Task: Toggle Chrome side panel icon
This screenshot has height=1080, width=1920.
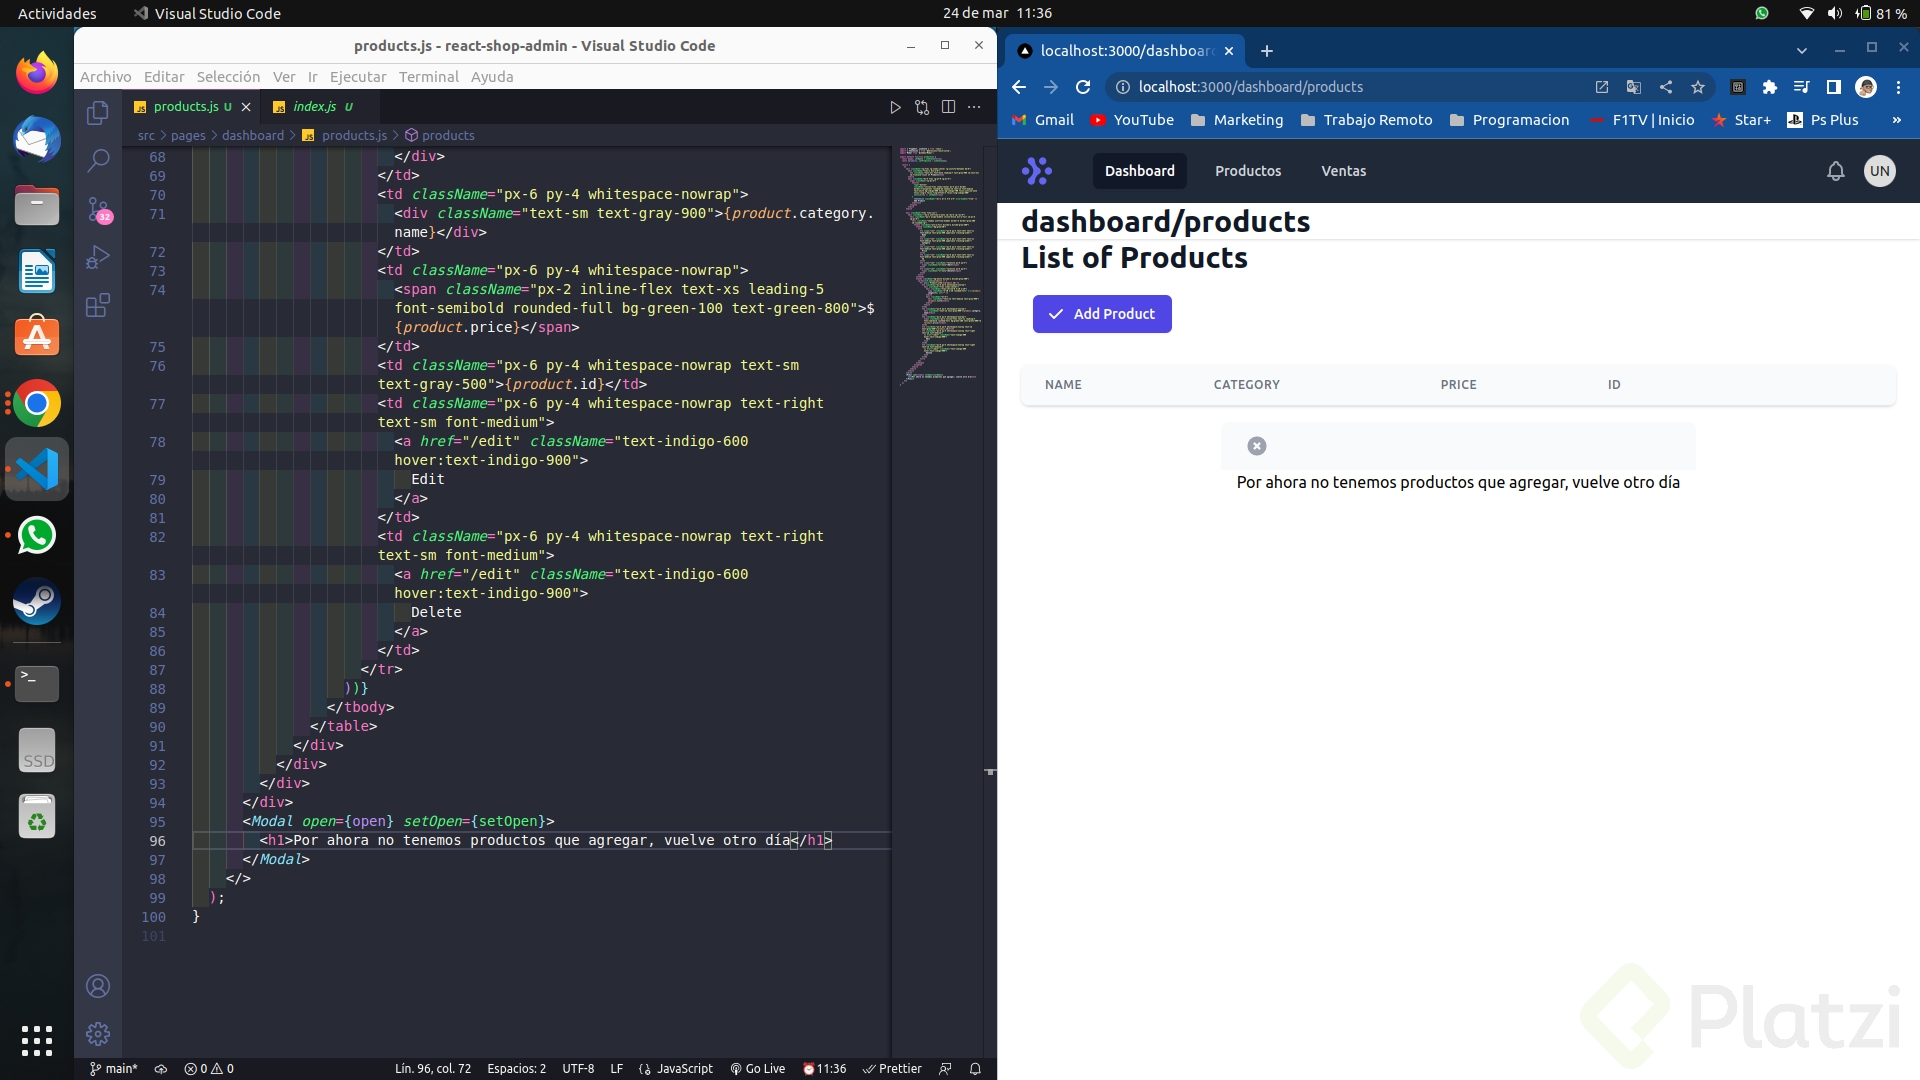Action: pos(1833,87)
